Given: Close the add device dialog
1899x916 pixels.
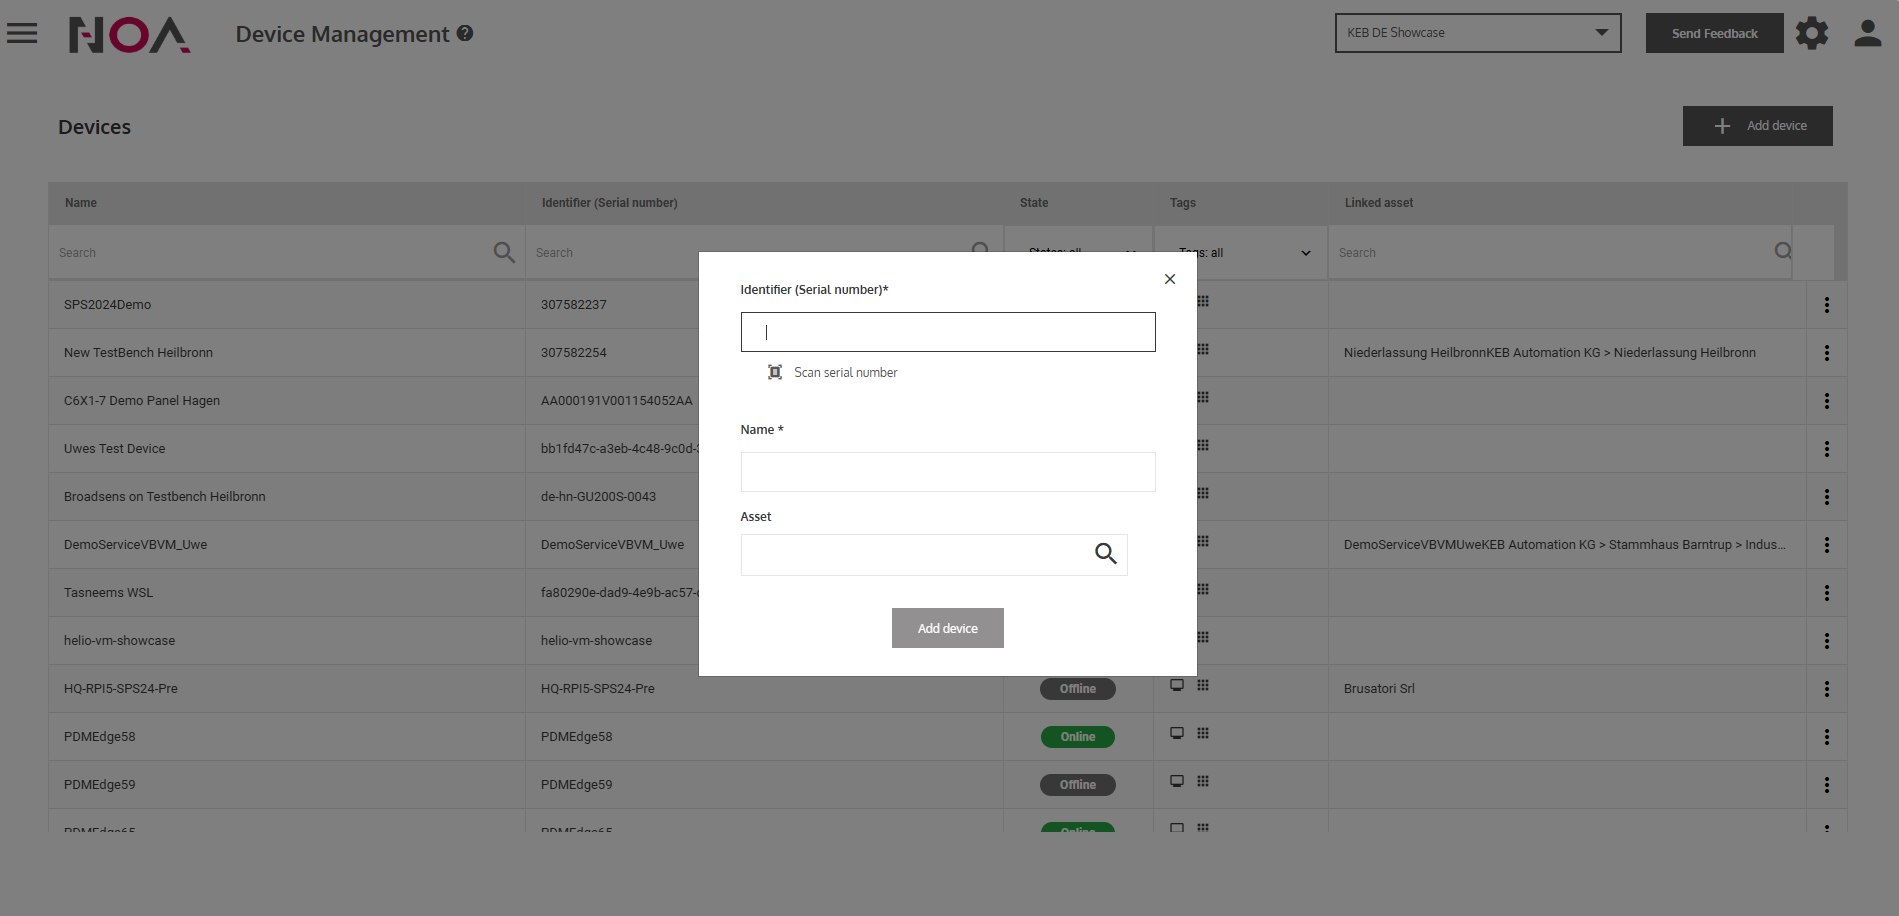Looking at the screenshot, I should [x=1169, y=279].
